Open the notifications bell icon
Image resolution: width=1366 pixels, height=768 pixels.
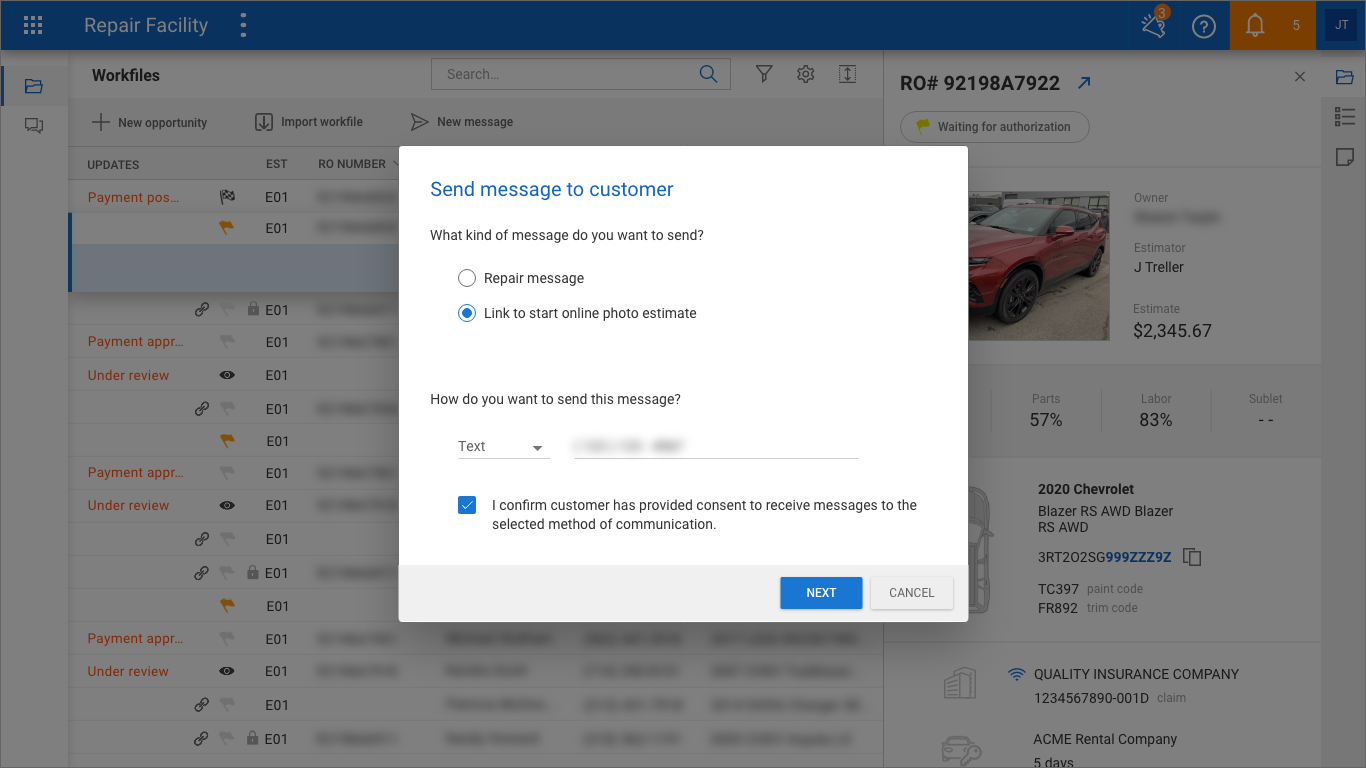pyautogui.click(x=1255, y=26)
